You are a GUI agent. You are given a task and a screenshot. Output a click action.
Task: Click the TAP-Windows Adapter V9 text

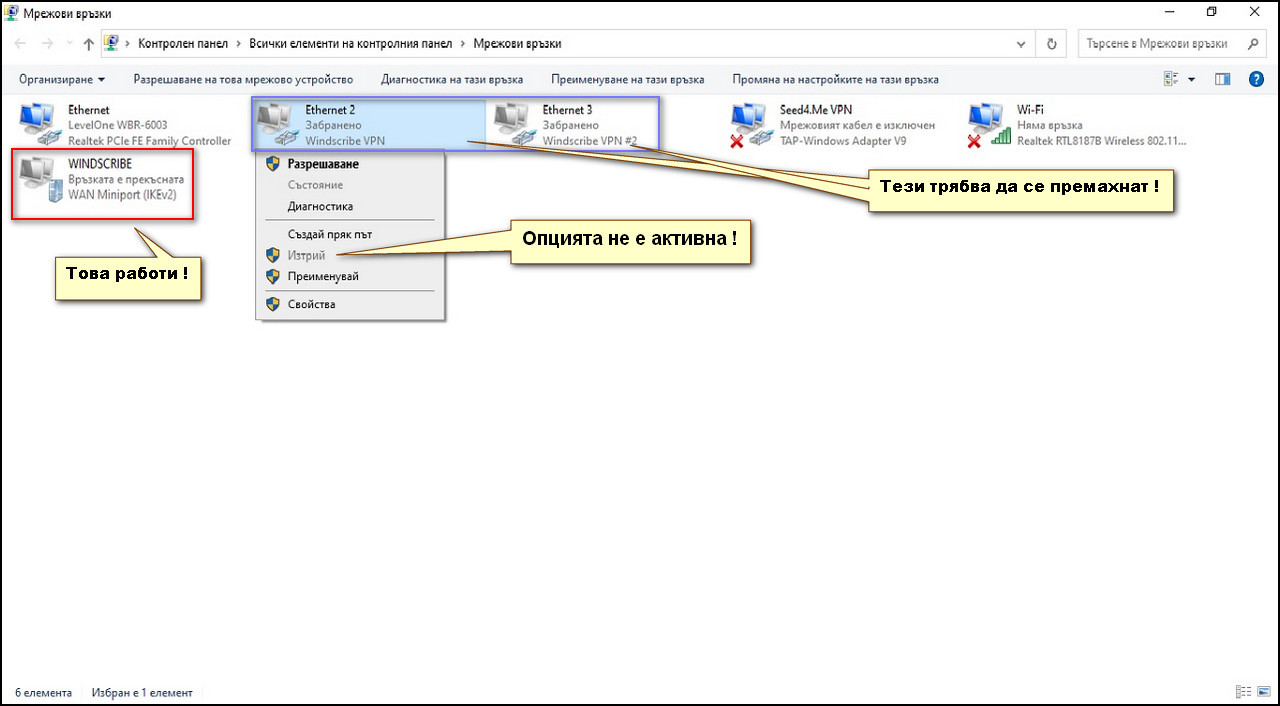[843, 141]
